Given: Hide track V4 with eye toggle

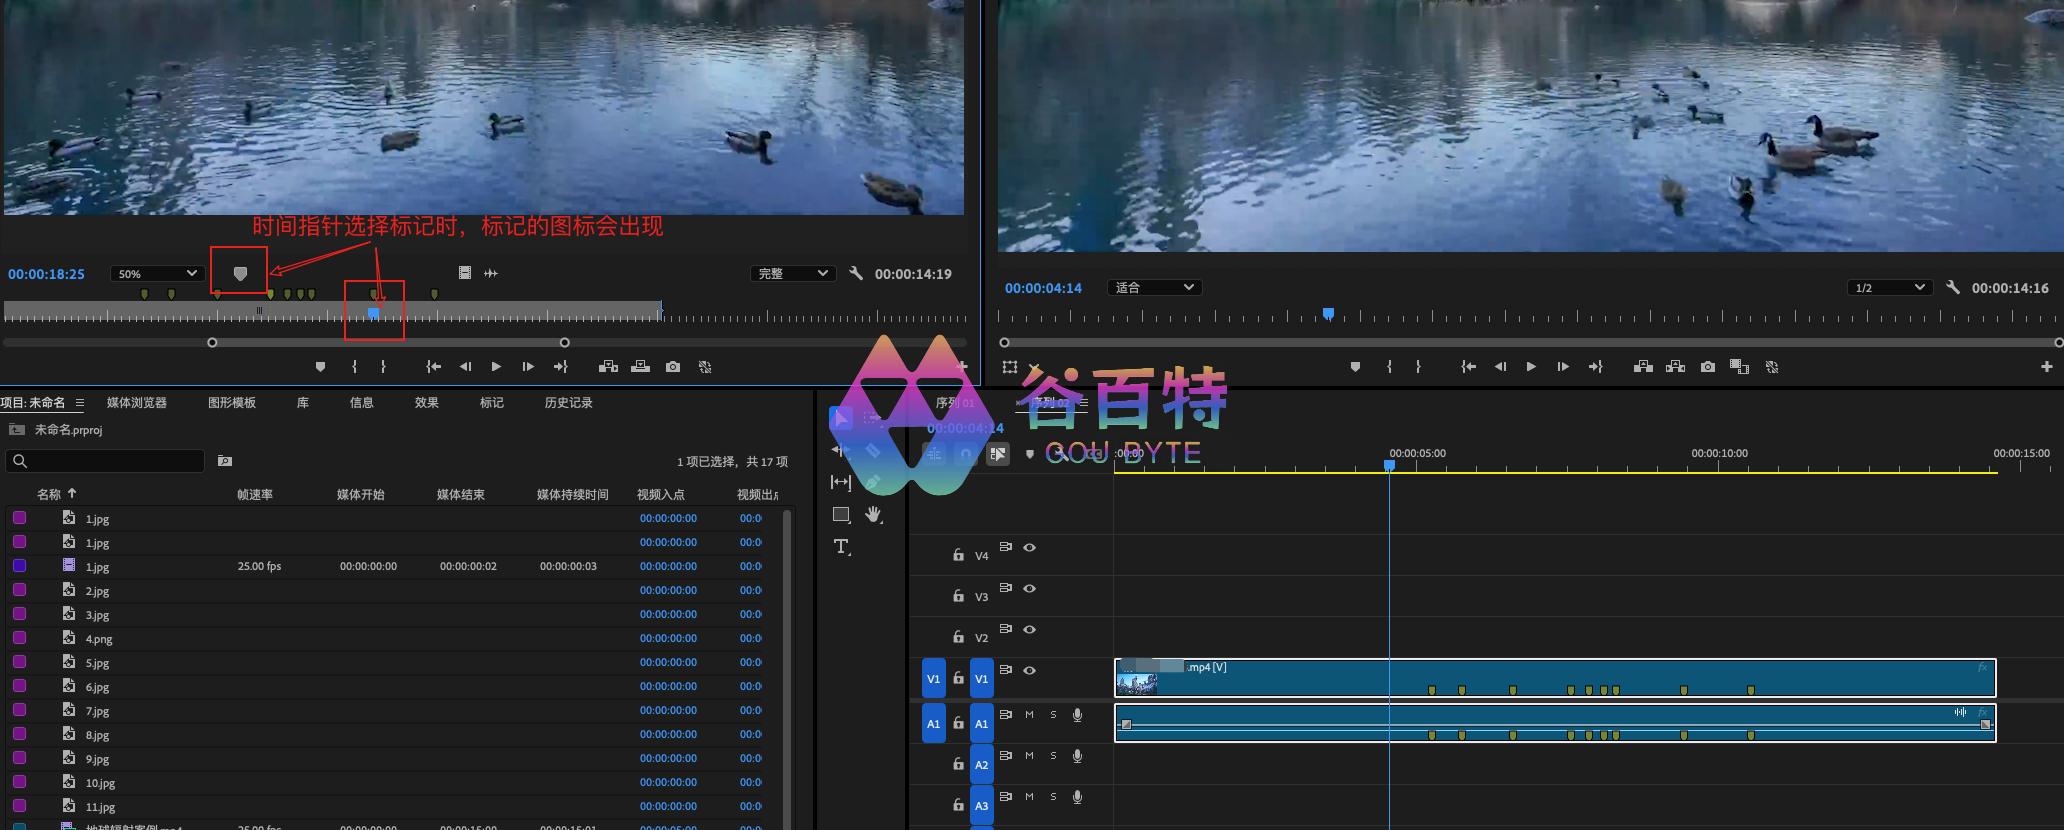Looking at the screenshot, I should [1029, 548].
